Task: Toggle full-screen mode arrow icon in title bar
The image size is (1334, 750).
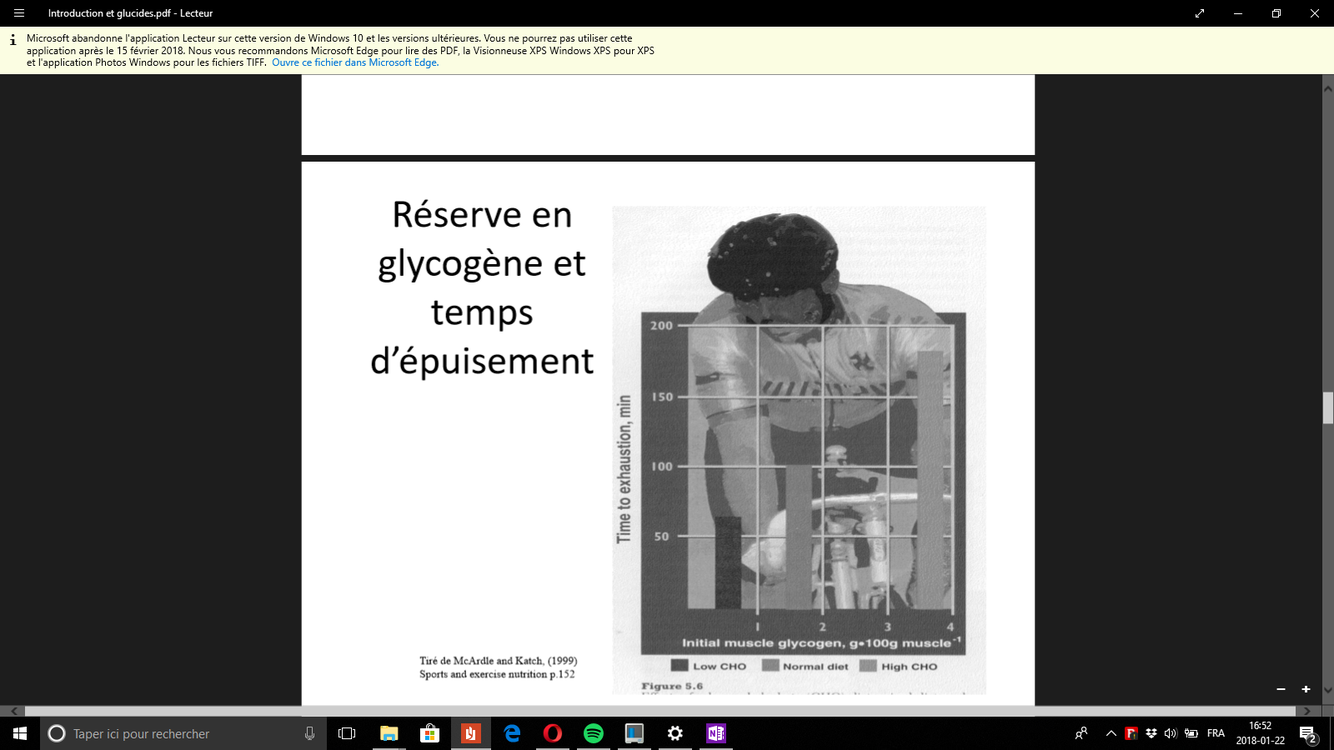Action: 1200,13
